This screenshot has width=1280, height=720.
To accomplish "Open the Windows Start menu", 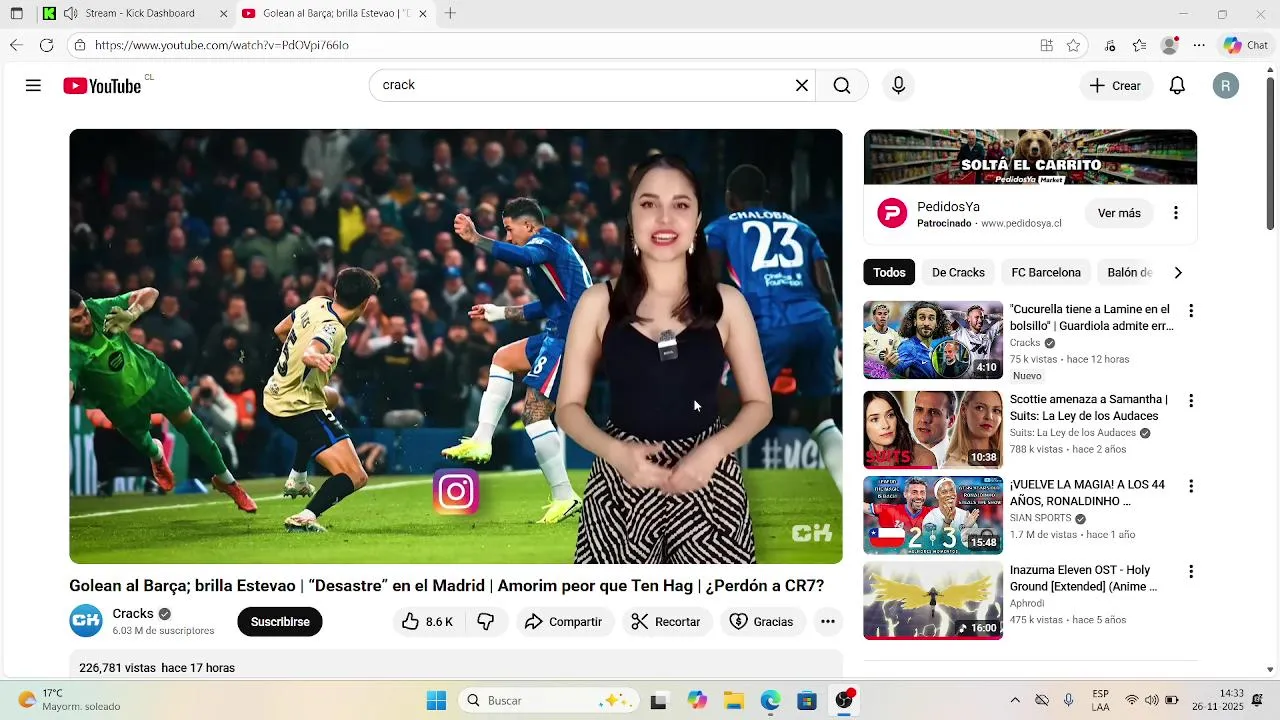I will 437,700.
